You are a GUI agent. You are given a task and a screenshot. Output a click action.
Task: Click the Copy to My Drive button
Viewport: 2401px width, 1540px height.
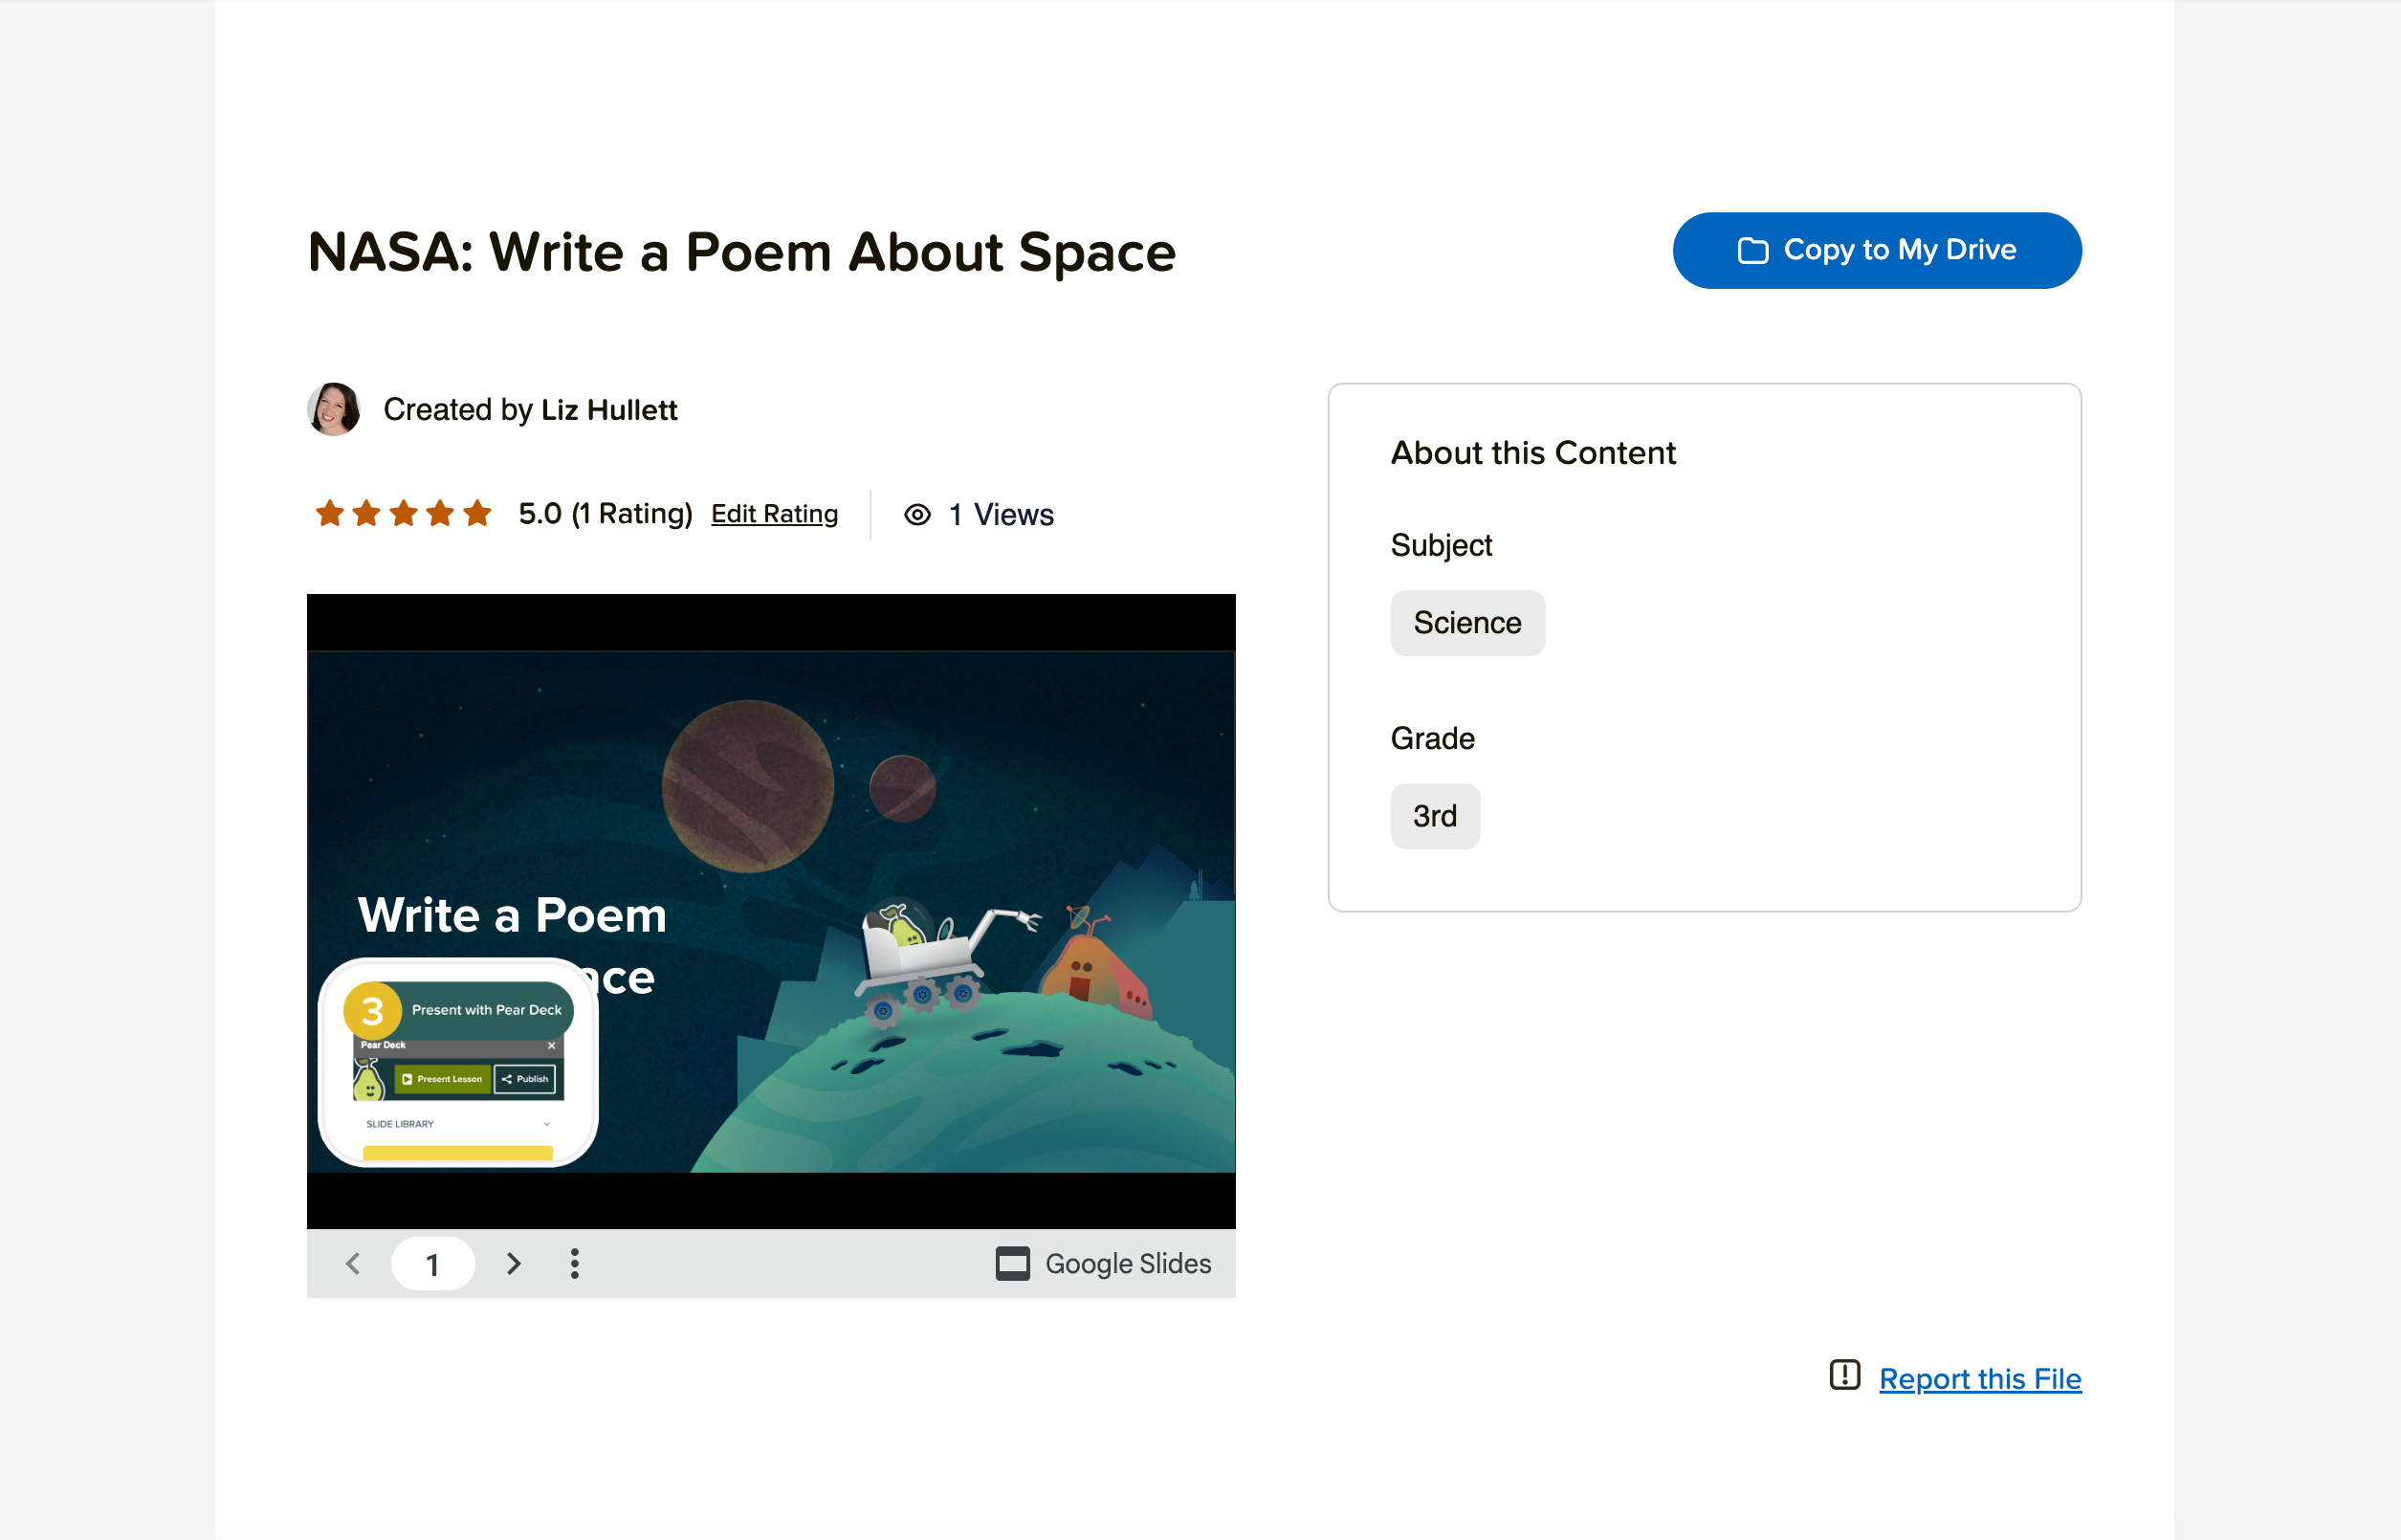[1876, 250]
